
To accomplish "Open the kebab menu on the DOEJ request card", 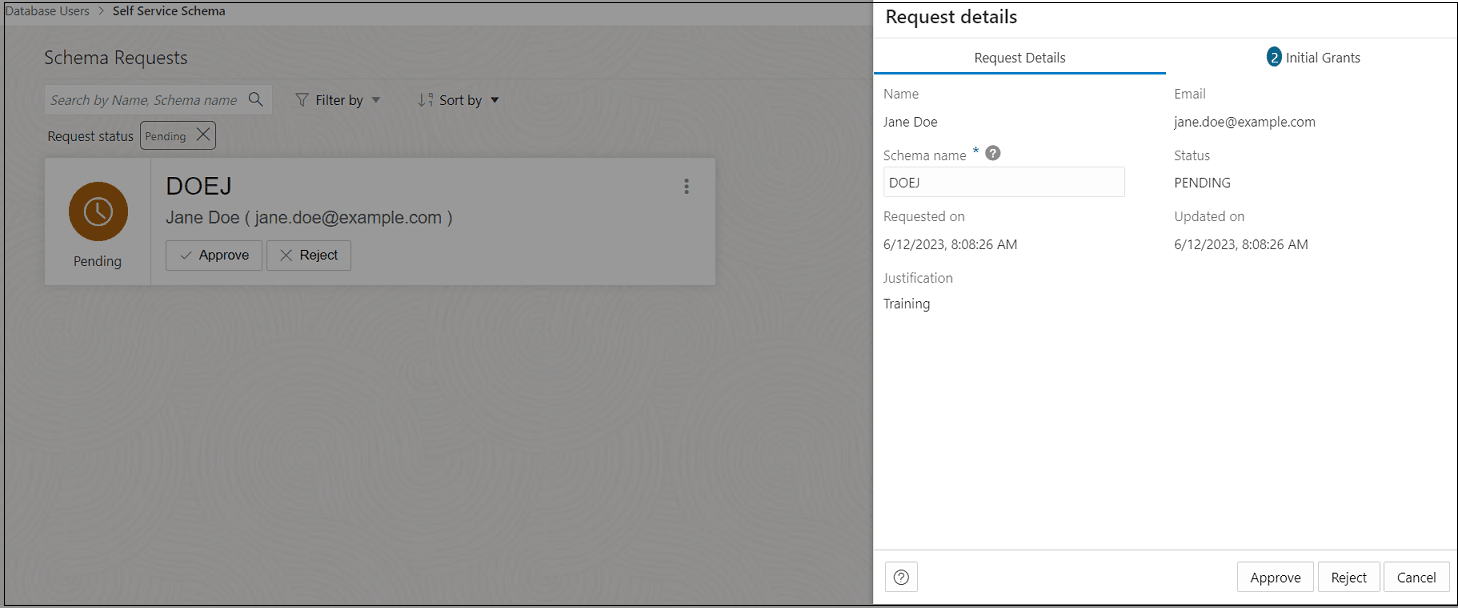I will [687, 186].
